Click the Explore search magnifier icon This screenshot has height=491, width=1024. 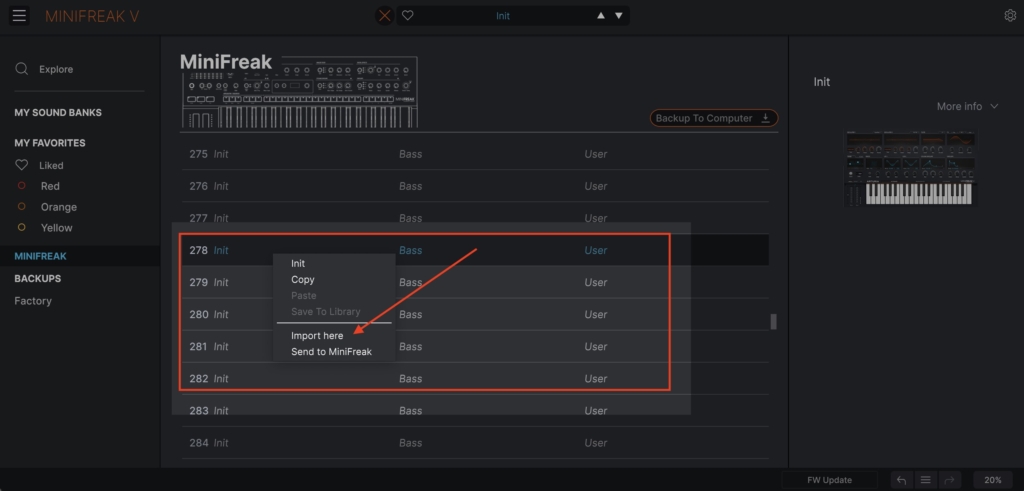tap(21, 69)
